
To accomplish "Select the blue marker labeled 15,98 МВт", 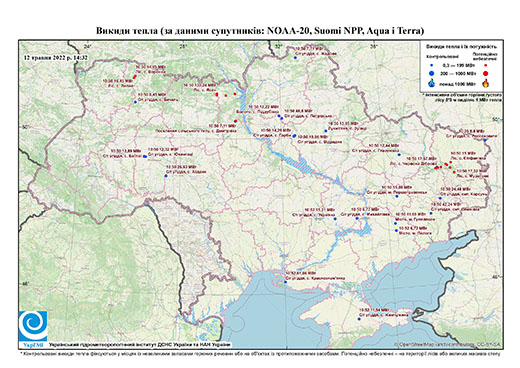I will click(x=397, y=196).
